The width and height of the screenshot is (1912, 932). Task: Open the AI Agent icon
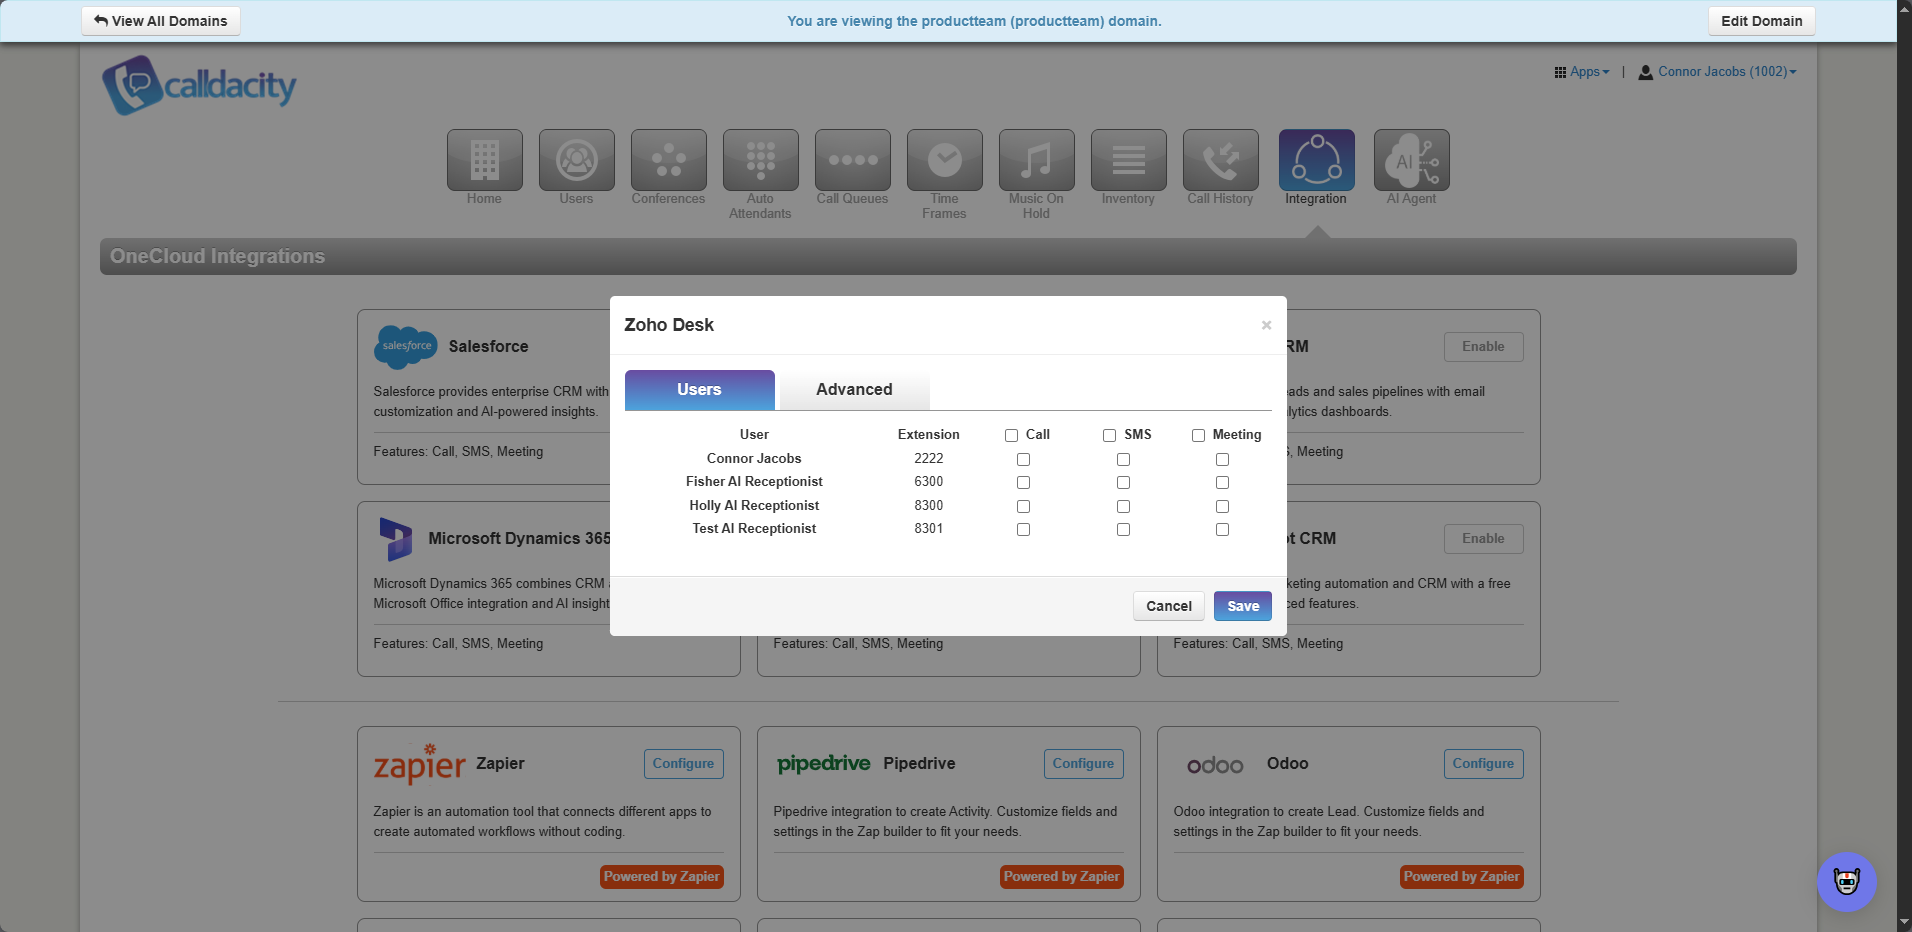1411,160
